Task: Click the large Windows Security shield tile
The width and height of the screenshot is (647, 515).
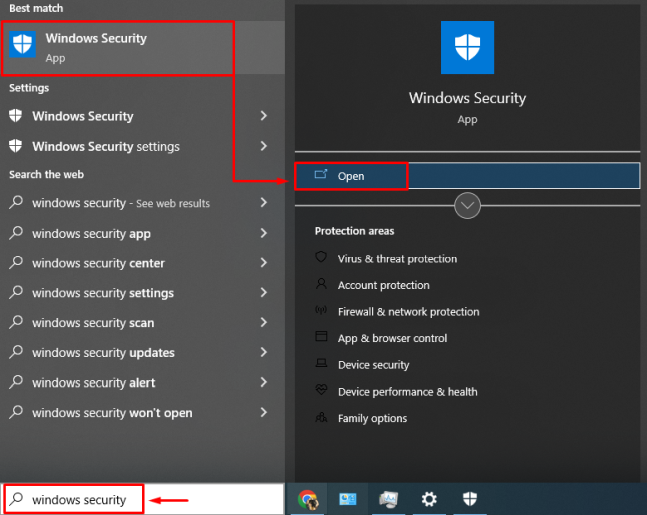Action: click(x=467, y=47)
